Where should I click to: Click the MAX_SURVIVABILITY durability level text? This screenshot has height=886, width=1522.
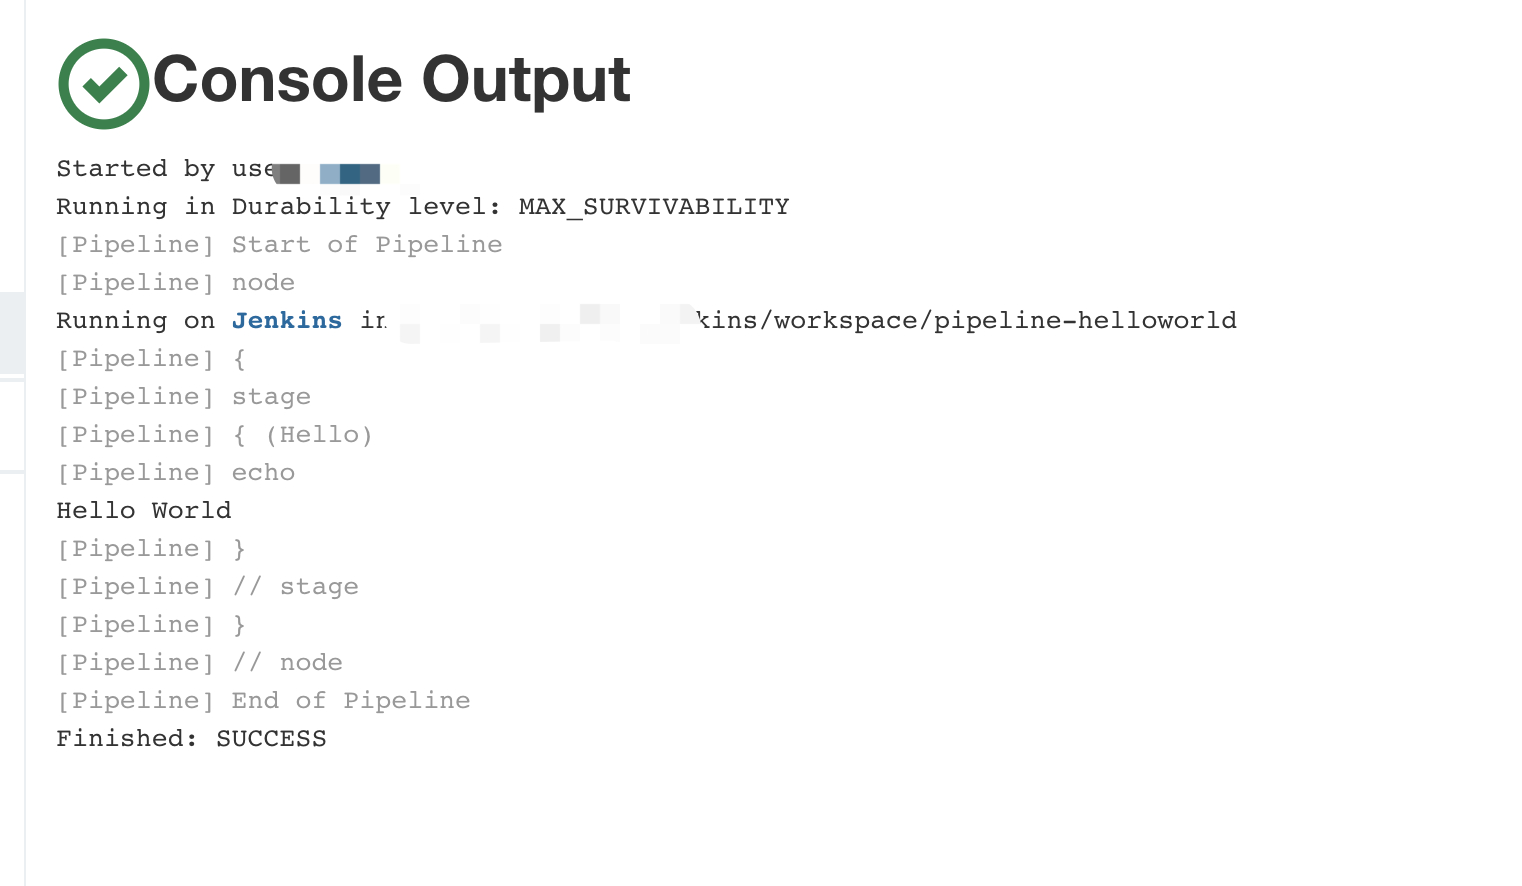(654, 207)
